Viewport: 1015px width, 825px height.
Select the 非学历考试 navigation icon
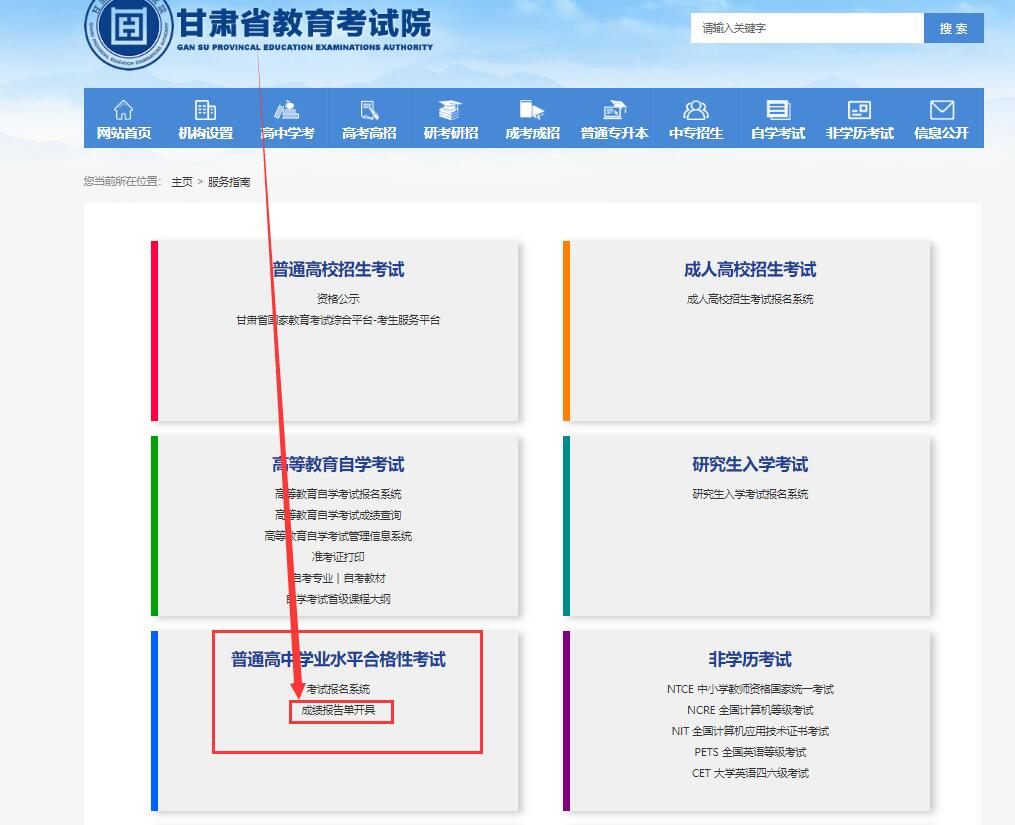click(859, 110)
